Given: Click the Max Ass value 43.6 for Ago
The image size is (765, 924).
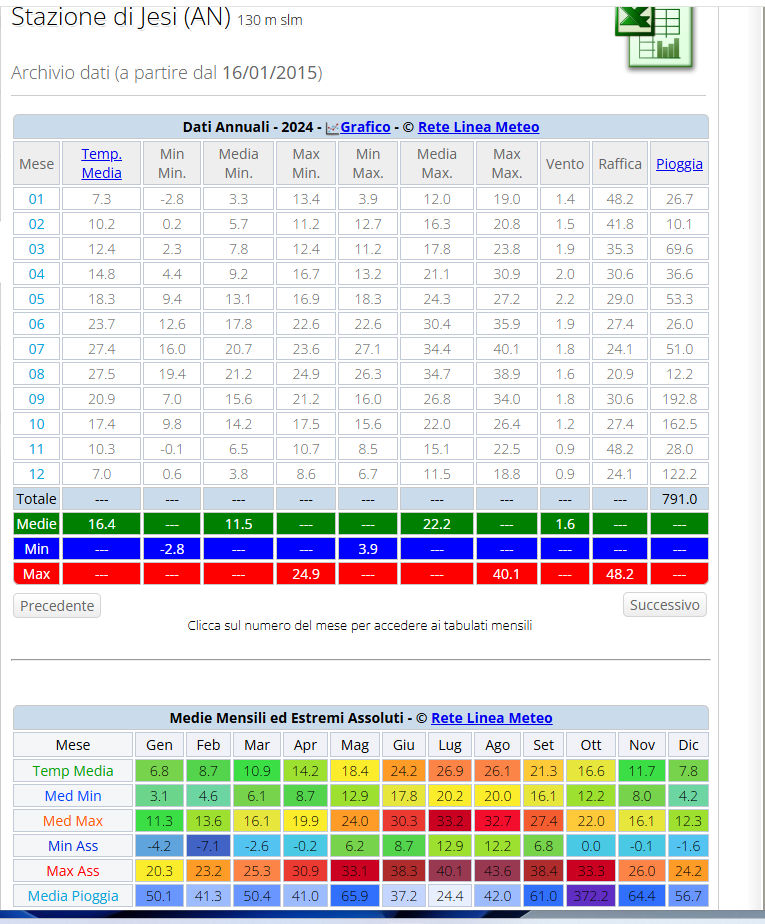Looking at the screenshot, I should pos(497,871).
